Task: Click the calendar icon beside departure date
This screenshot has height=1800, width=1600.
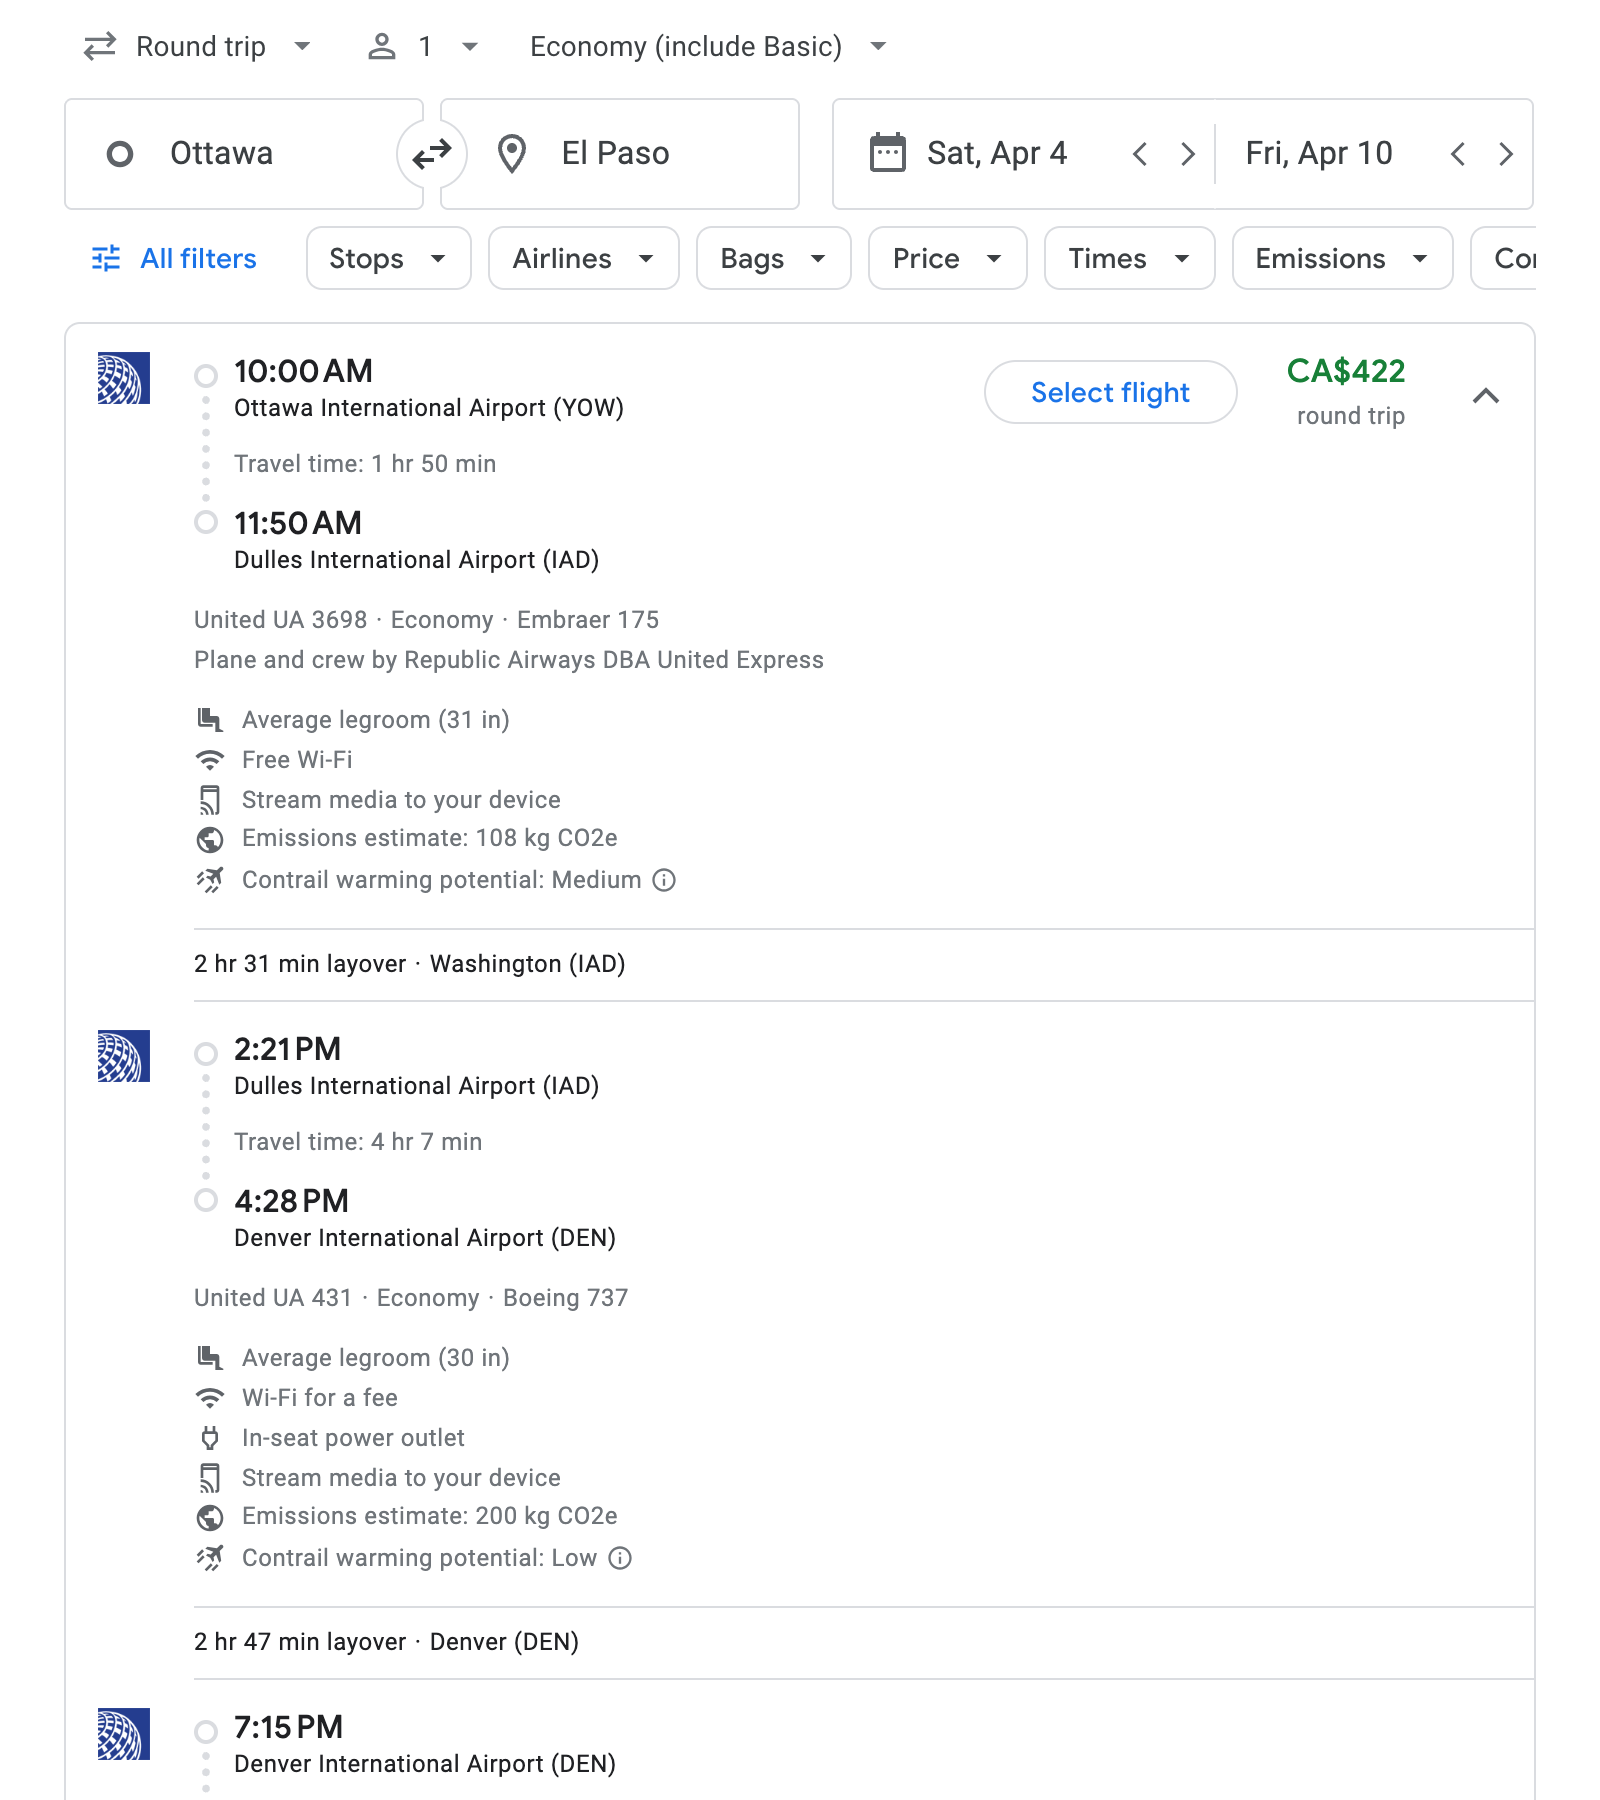Action: click(x=889, y=153)
